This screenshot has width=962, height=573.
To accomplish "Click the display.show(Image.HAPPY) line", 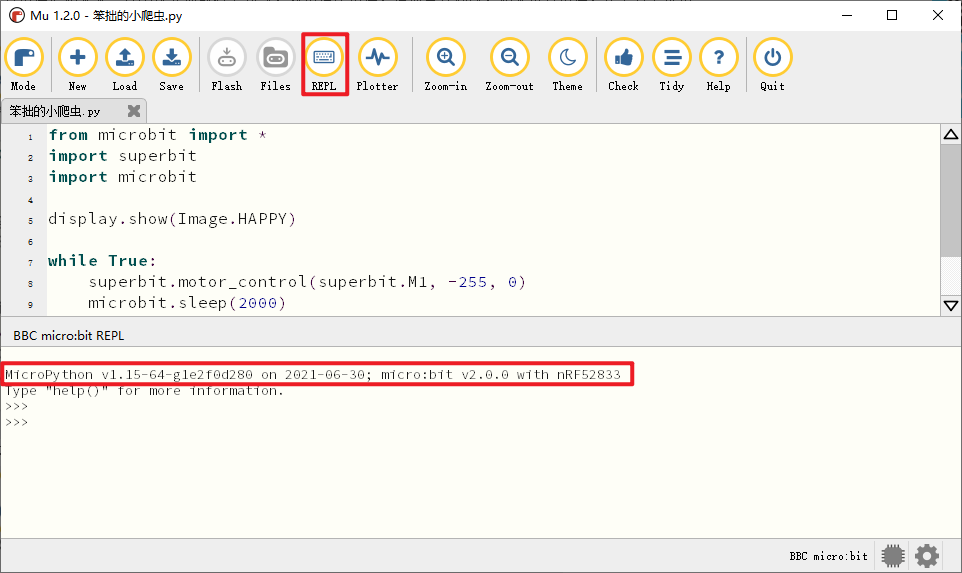I will point(172,219).
